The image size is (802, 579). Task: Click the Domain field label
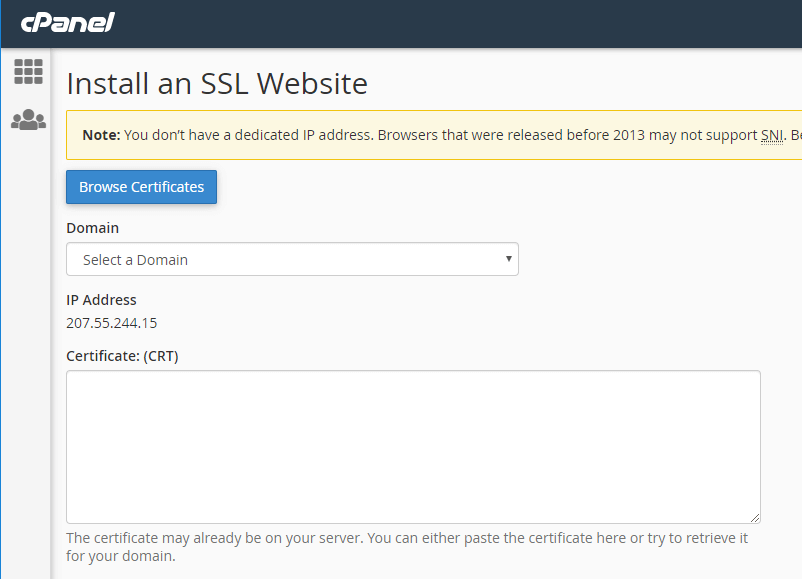[x=92, y=228]
